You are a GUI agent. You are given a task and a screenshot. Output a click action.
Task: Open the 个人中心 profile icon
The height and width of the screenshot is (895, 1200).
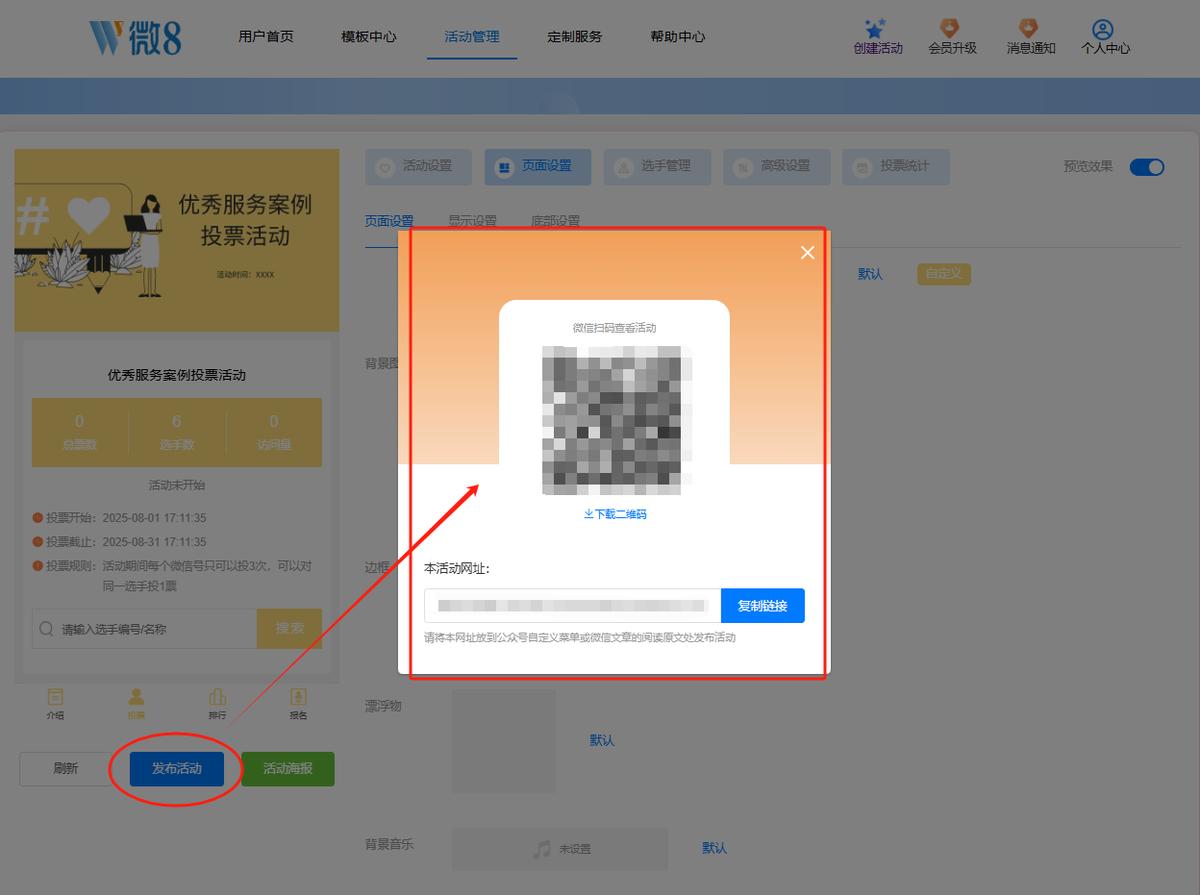pos(1103,29)
